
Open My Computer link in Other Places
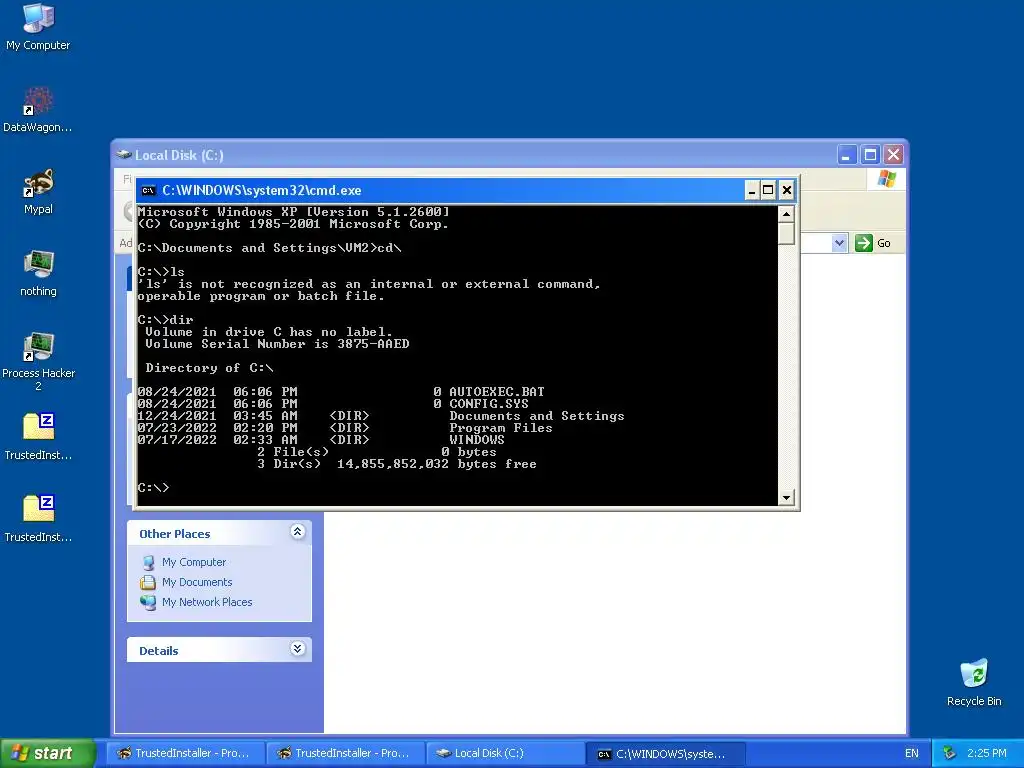coord(194,562)
